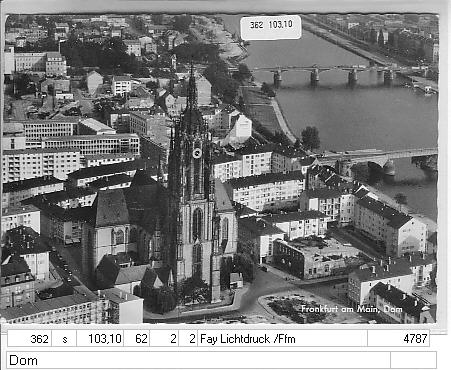451x370 pixels.
Task: Click the empty field right of Dom
Action: 413,360
